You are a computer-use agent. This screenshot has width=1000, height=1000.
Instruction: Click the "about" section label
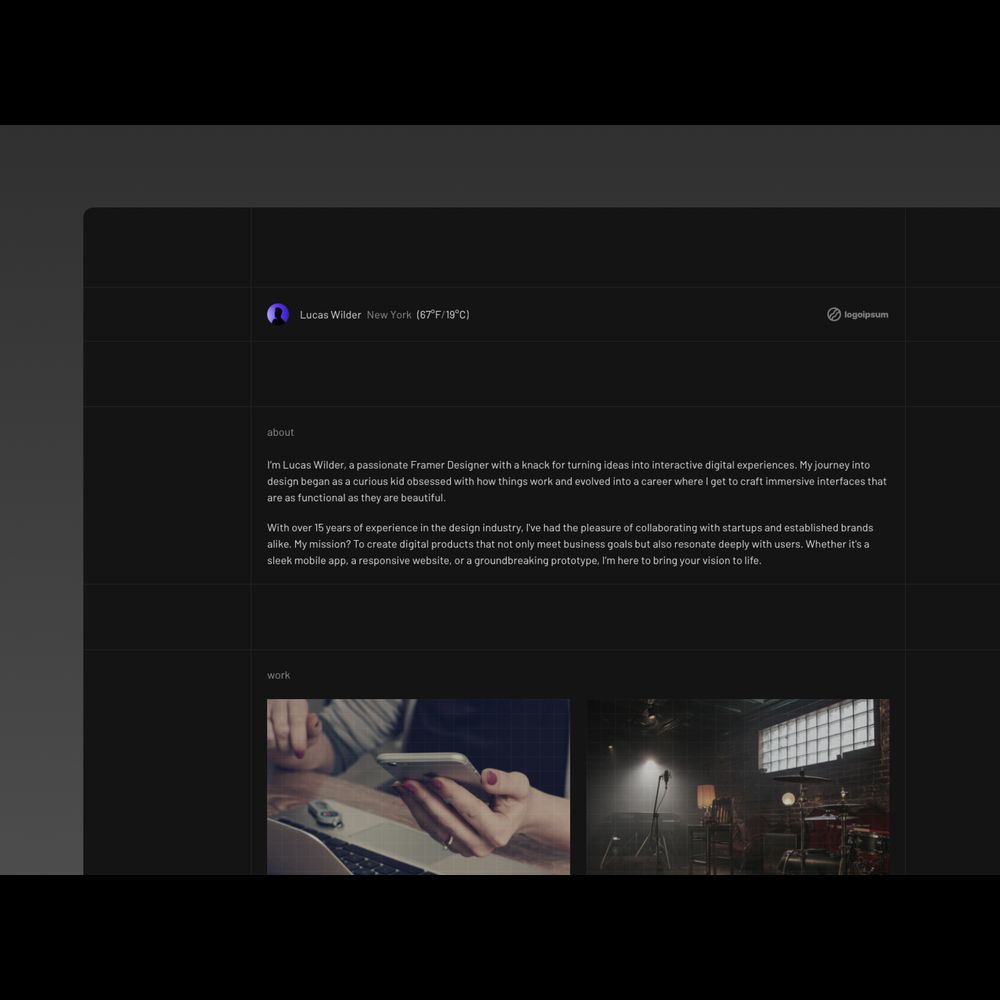point(280,432)
